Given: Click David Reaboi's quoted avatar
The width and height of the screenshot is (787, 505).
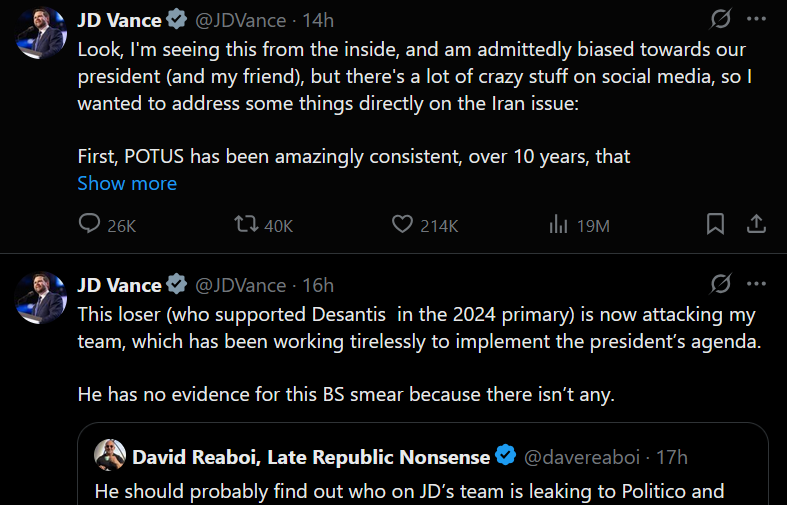Looking at the screenshot, I should (110, 455).
